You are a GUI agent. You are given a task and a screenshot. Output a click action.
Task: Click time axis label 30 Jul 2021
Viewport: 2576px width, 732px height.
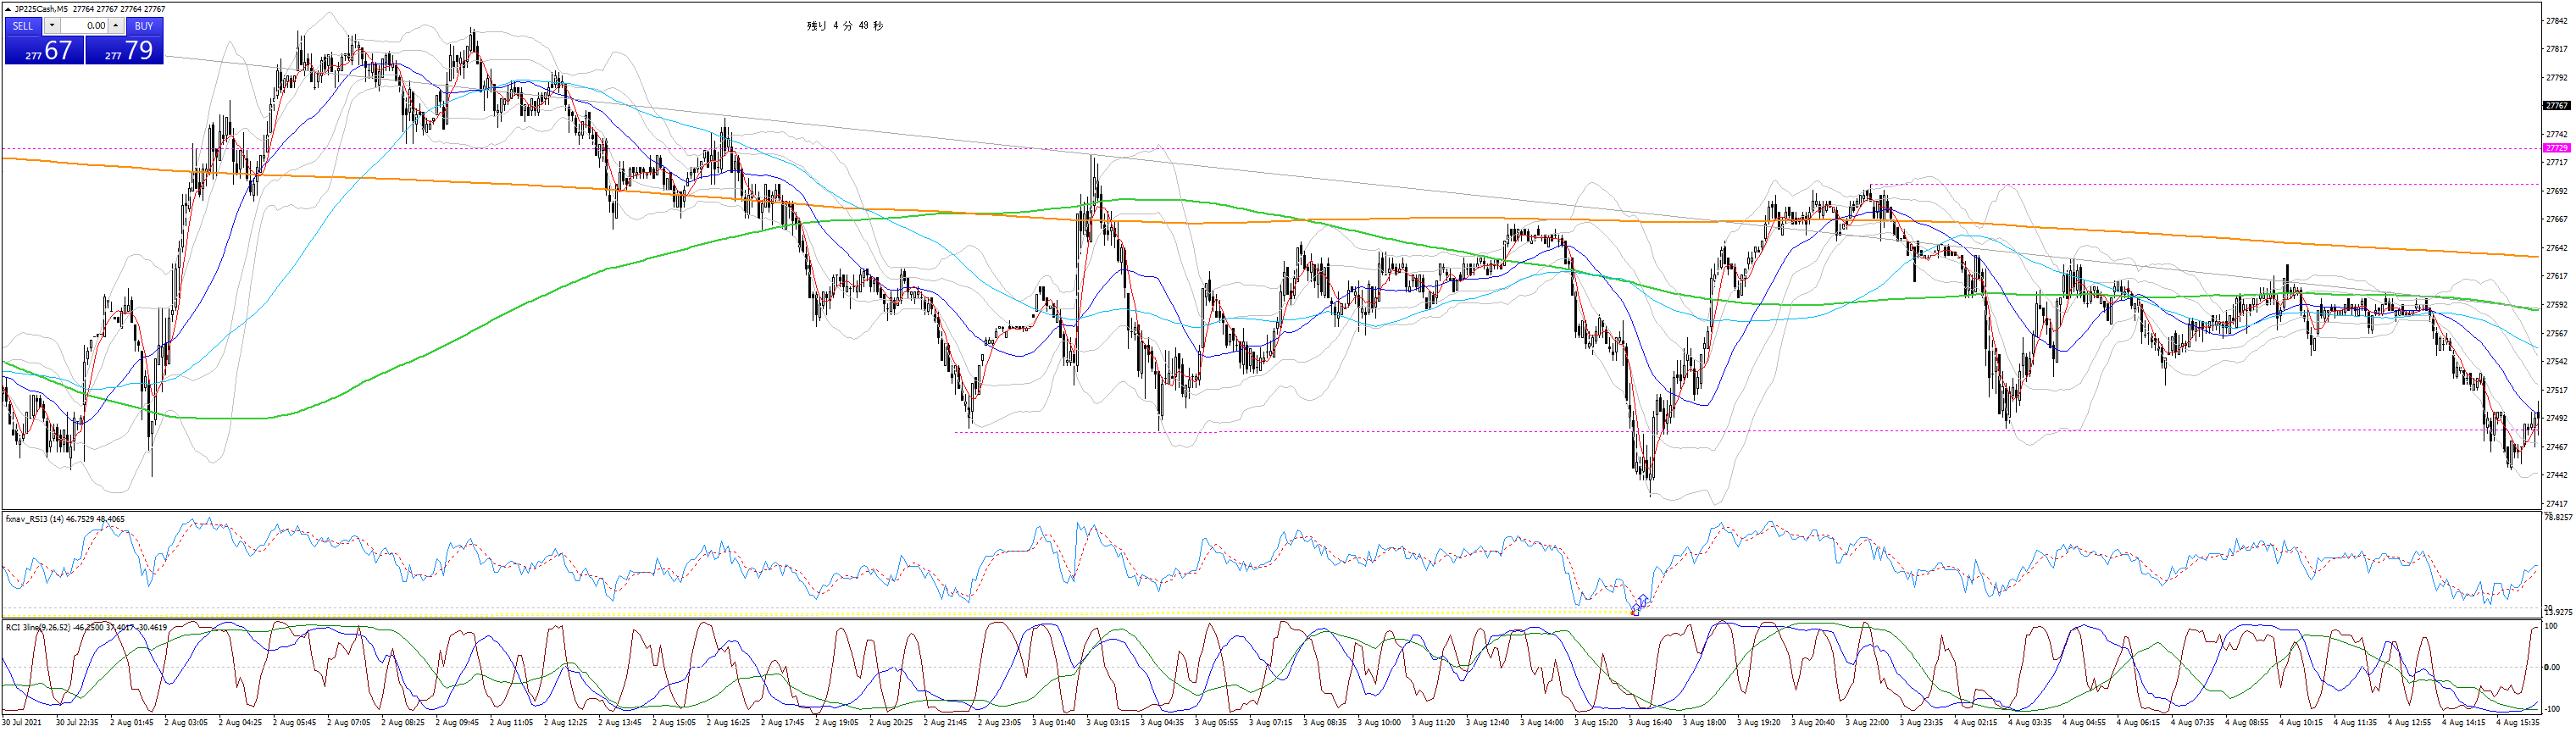click(x=22, y=722)
